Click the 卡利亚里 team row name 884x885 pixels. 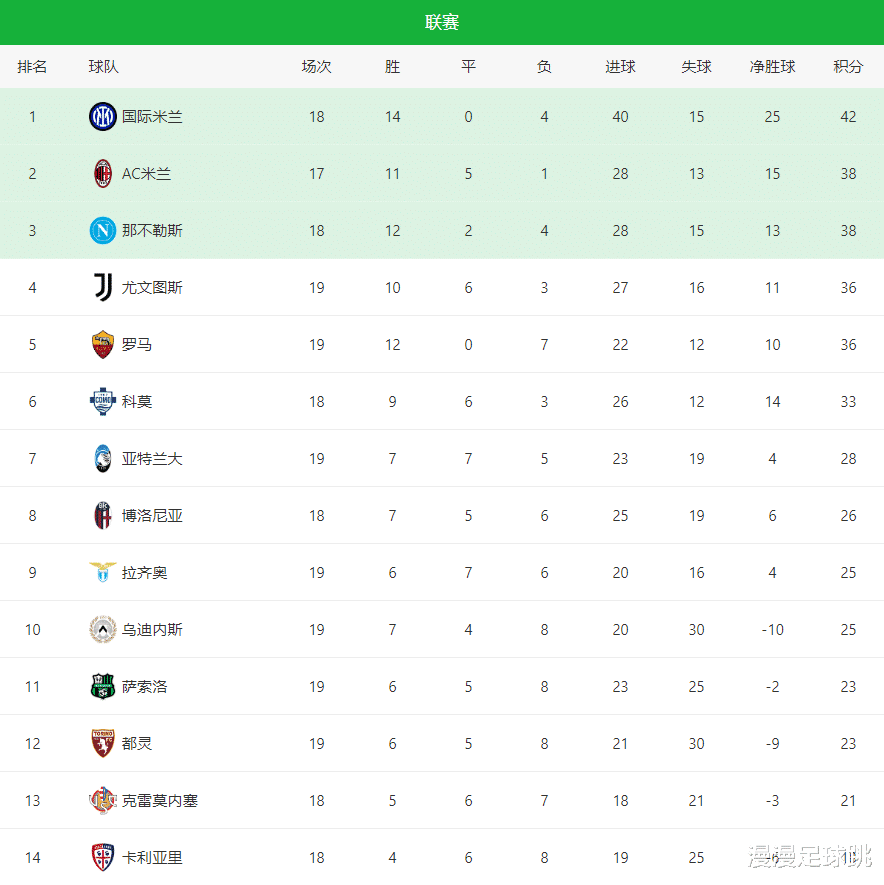tap(152, 858)
